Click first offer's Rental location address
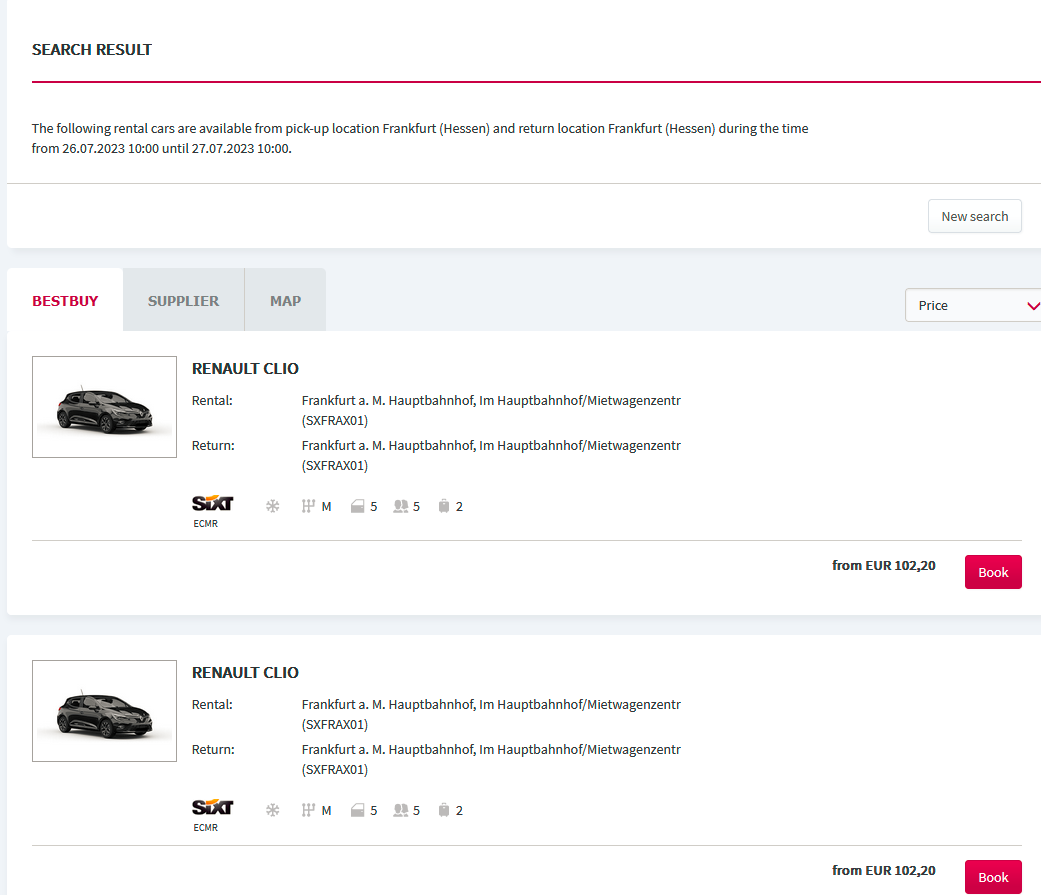This screenshot has height=895, width=1041. click(x=491, y=410)
